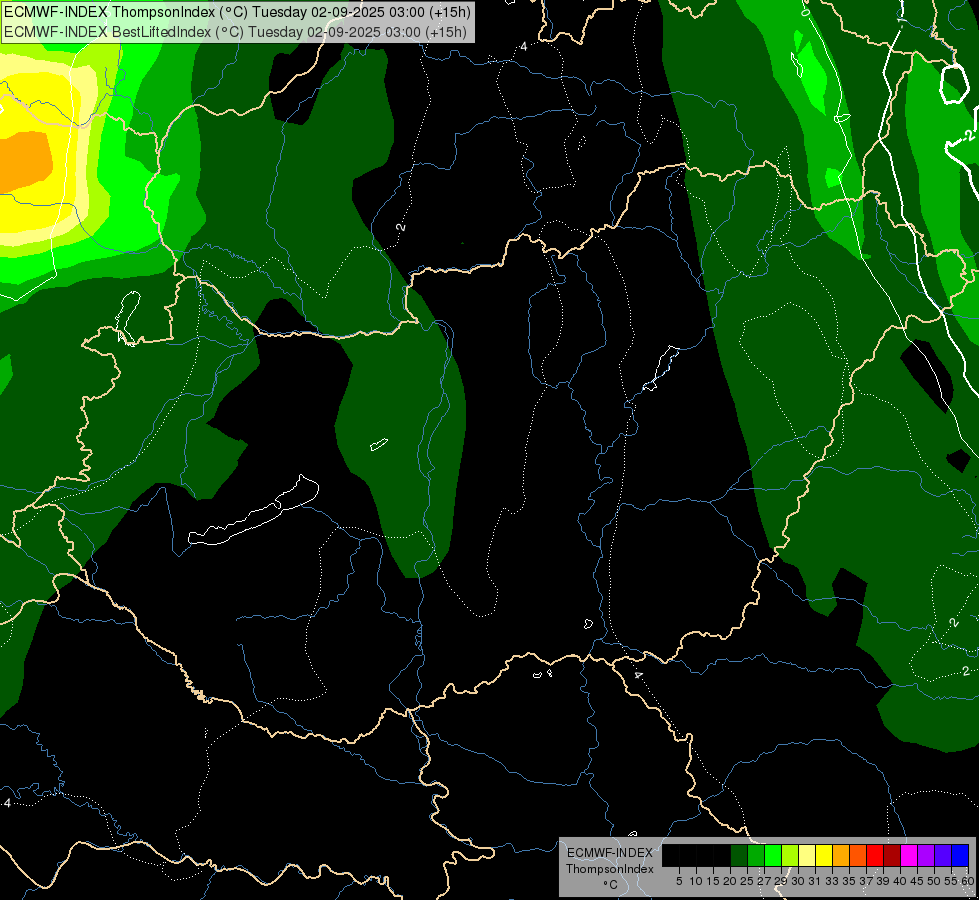Click the legend label ThompsonIndex
This screenshot has height=900, width=979.
610,869
